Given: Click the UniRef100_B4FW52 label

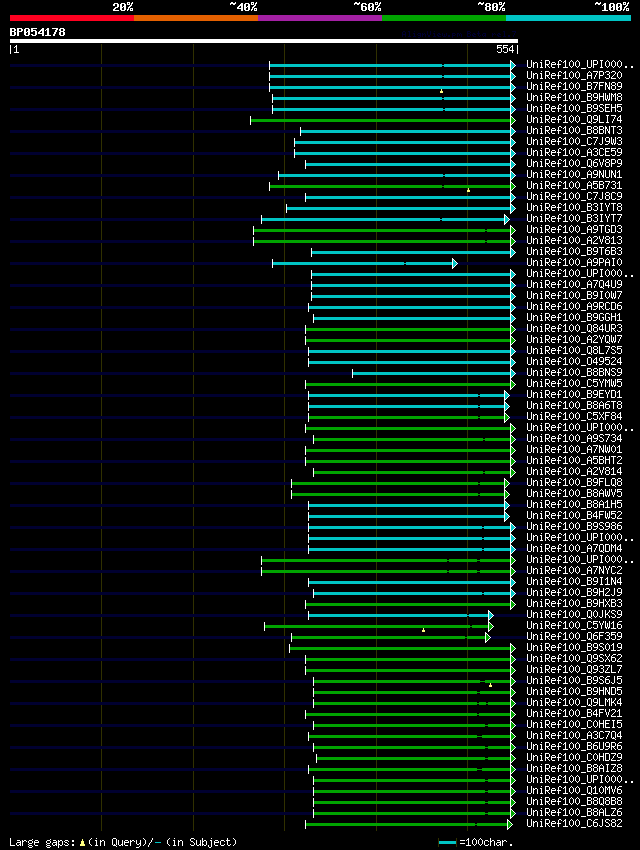Looking at the screenshot, I should 574,516.
